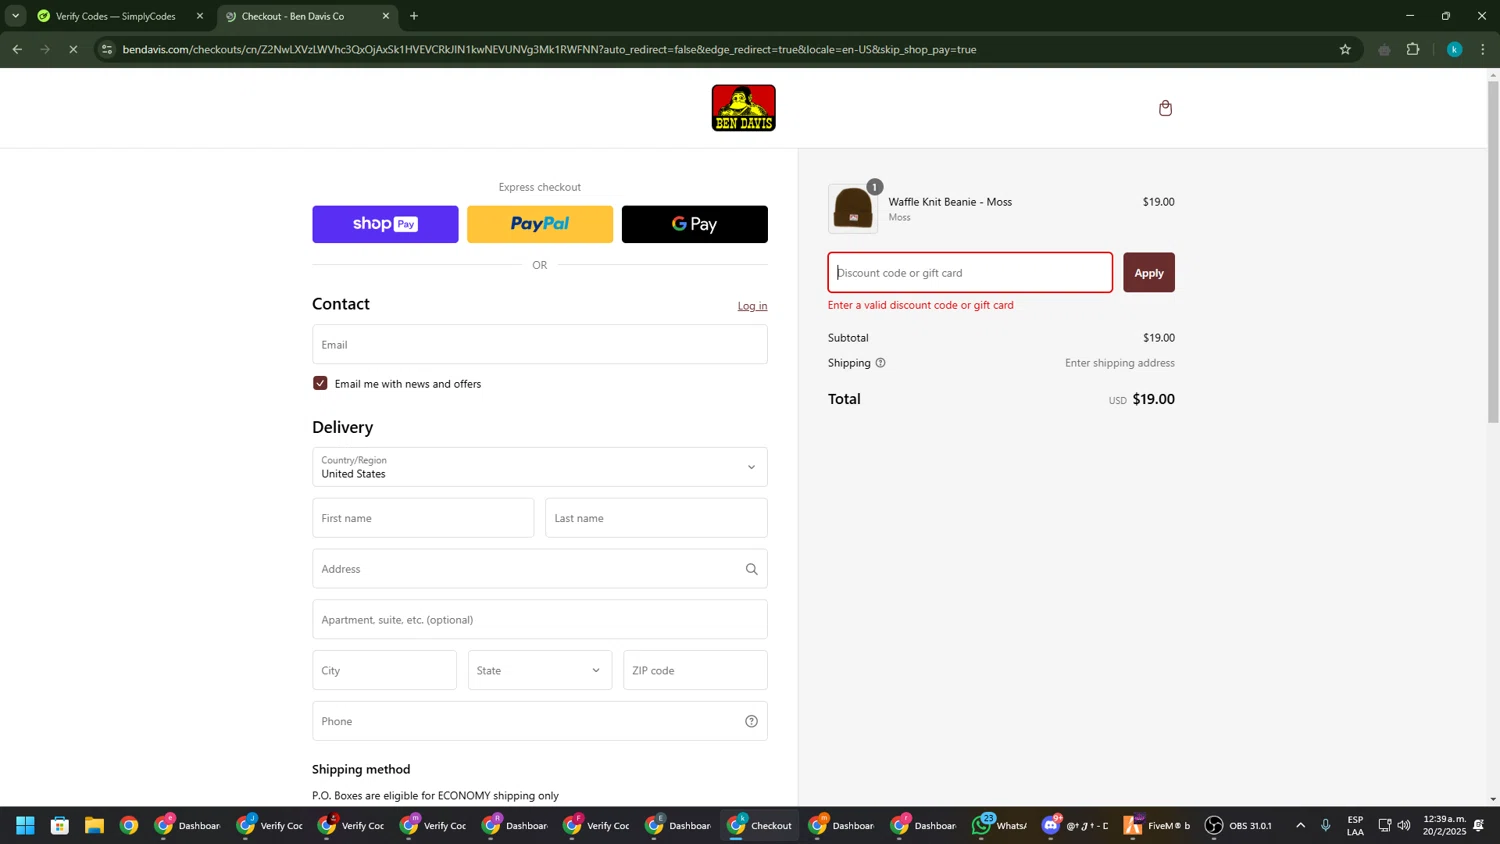This screenshot has width=1500, height=844.
Task: Pay using G Pay button
Action: tap(695, 224)
